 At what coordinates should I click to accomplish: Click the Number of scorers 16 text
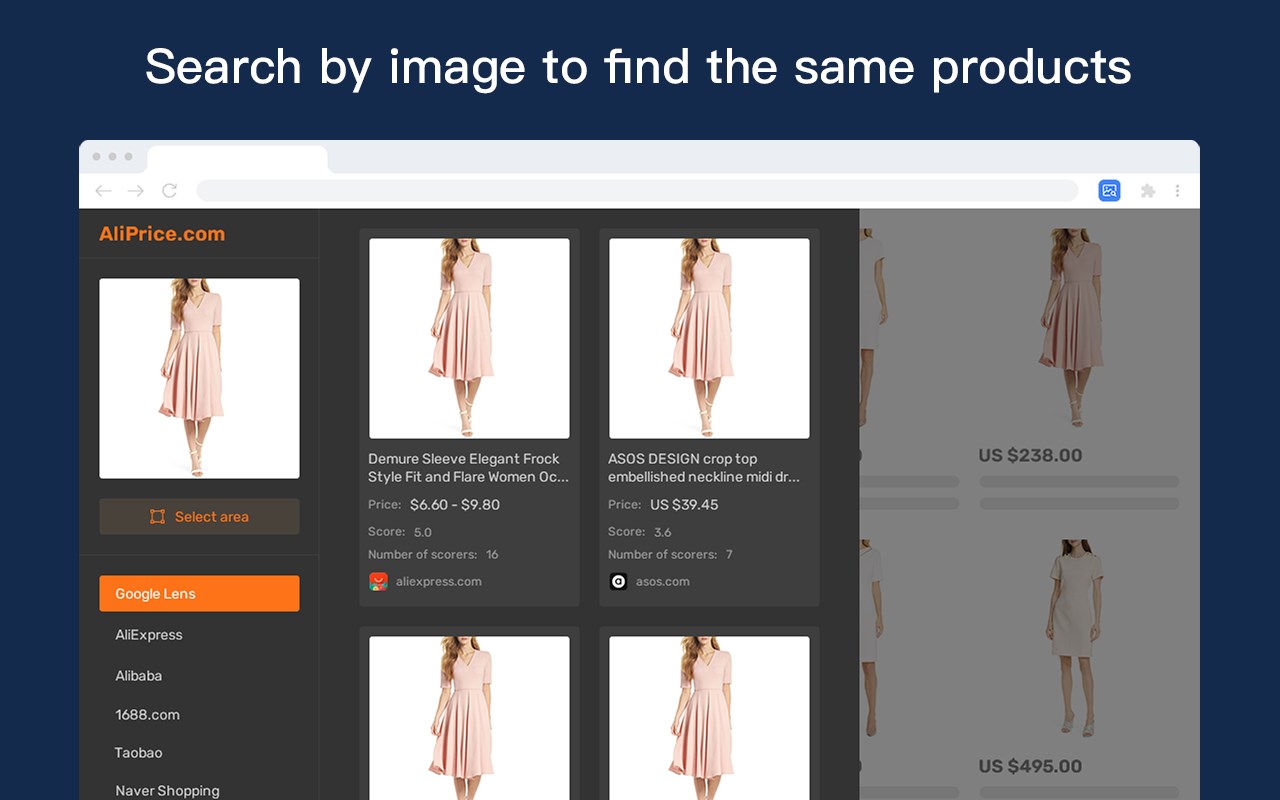pyautogui.click(x=433, y=554)
